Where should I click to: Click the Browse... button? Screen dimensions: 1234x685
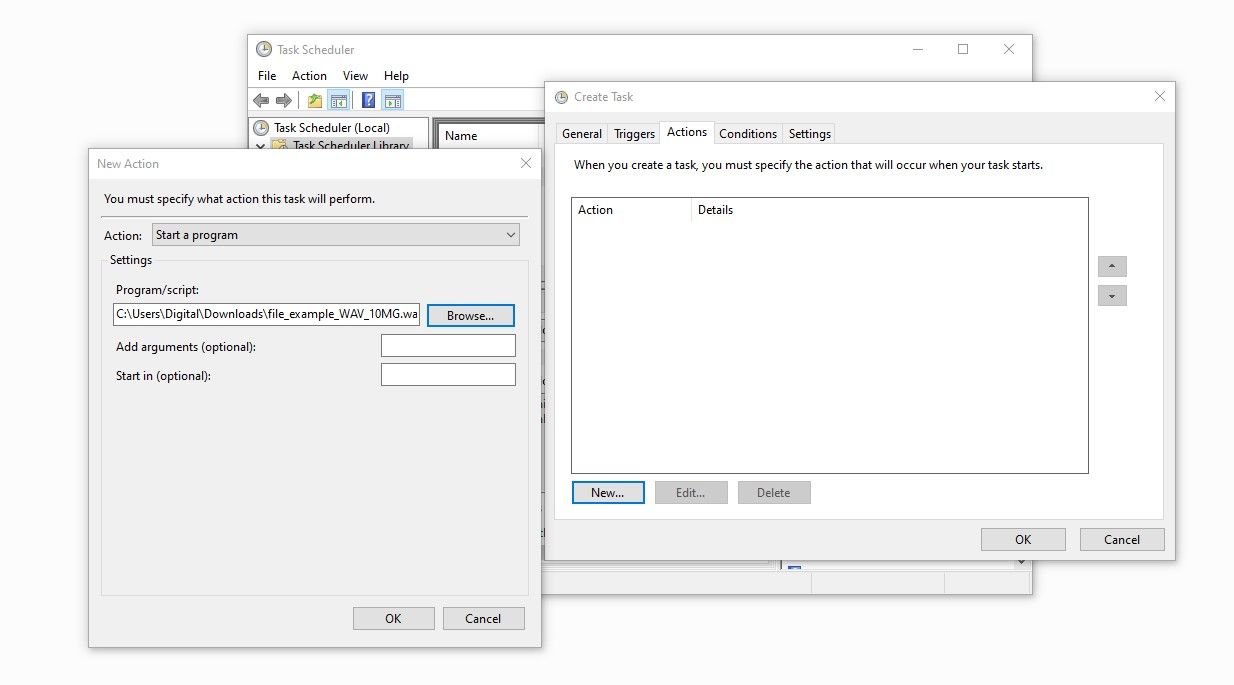point(470,316)
